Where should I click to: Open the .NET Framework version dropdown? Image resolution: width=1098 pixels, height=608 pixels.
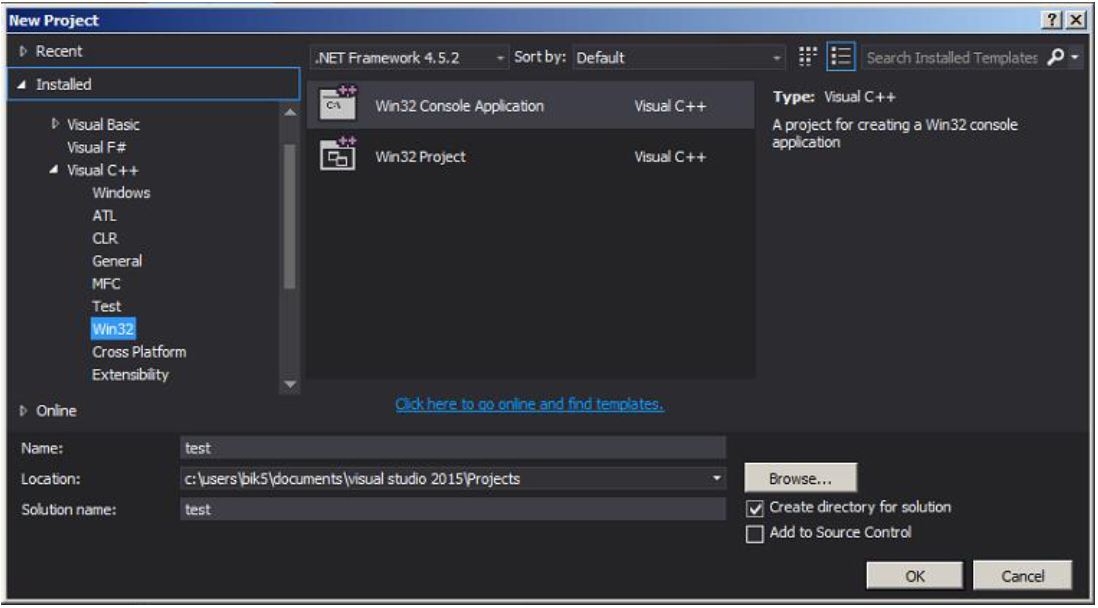pos(410,57)
